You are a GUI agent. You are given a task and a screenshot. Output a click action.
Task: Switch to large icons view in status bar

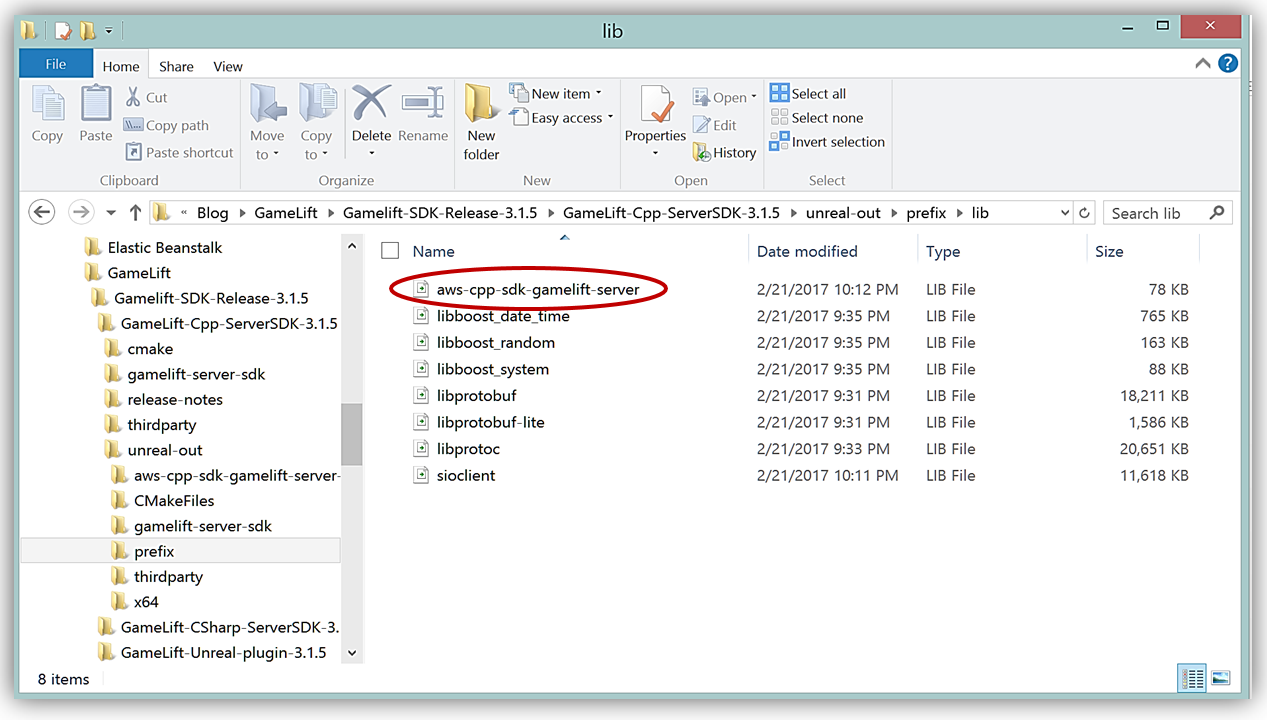[1220, 679]
